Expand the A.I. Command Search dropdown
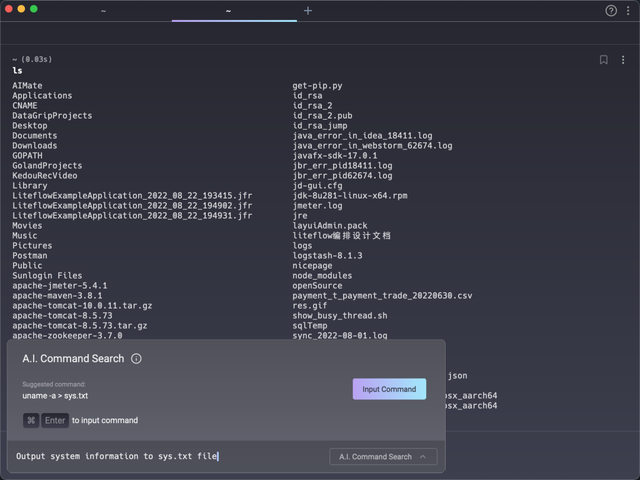The image size is (640, 480). (x=382, y=457)
